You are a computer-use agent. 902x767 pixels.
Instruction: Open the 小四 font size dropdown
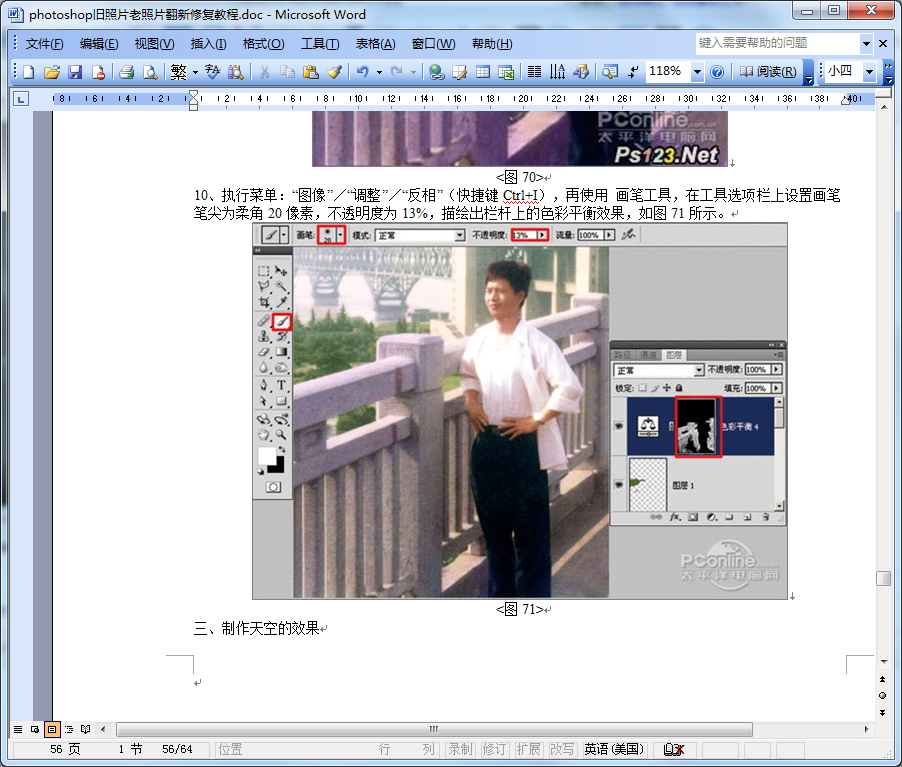[x=869, y=72]
